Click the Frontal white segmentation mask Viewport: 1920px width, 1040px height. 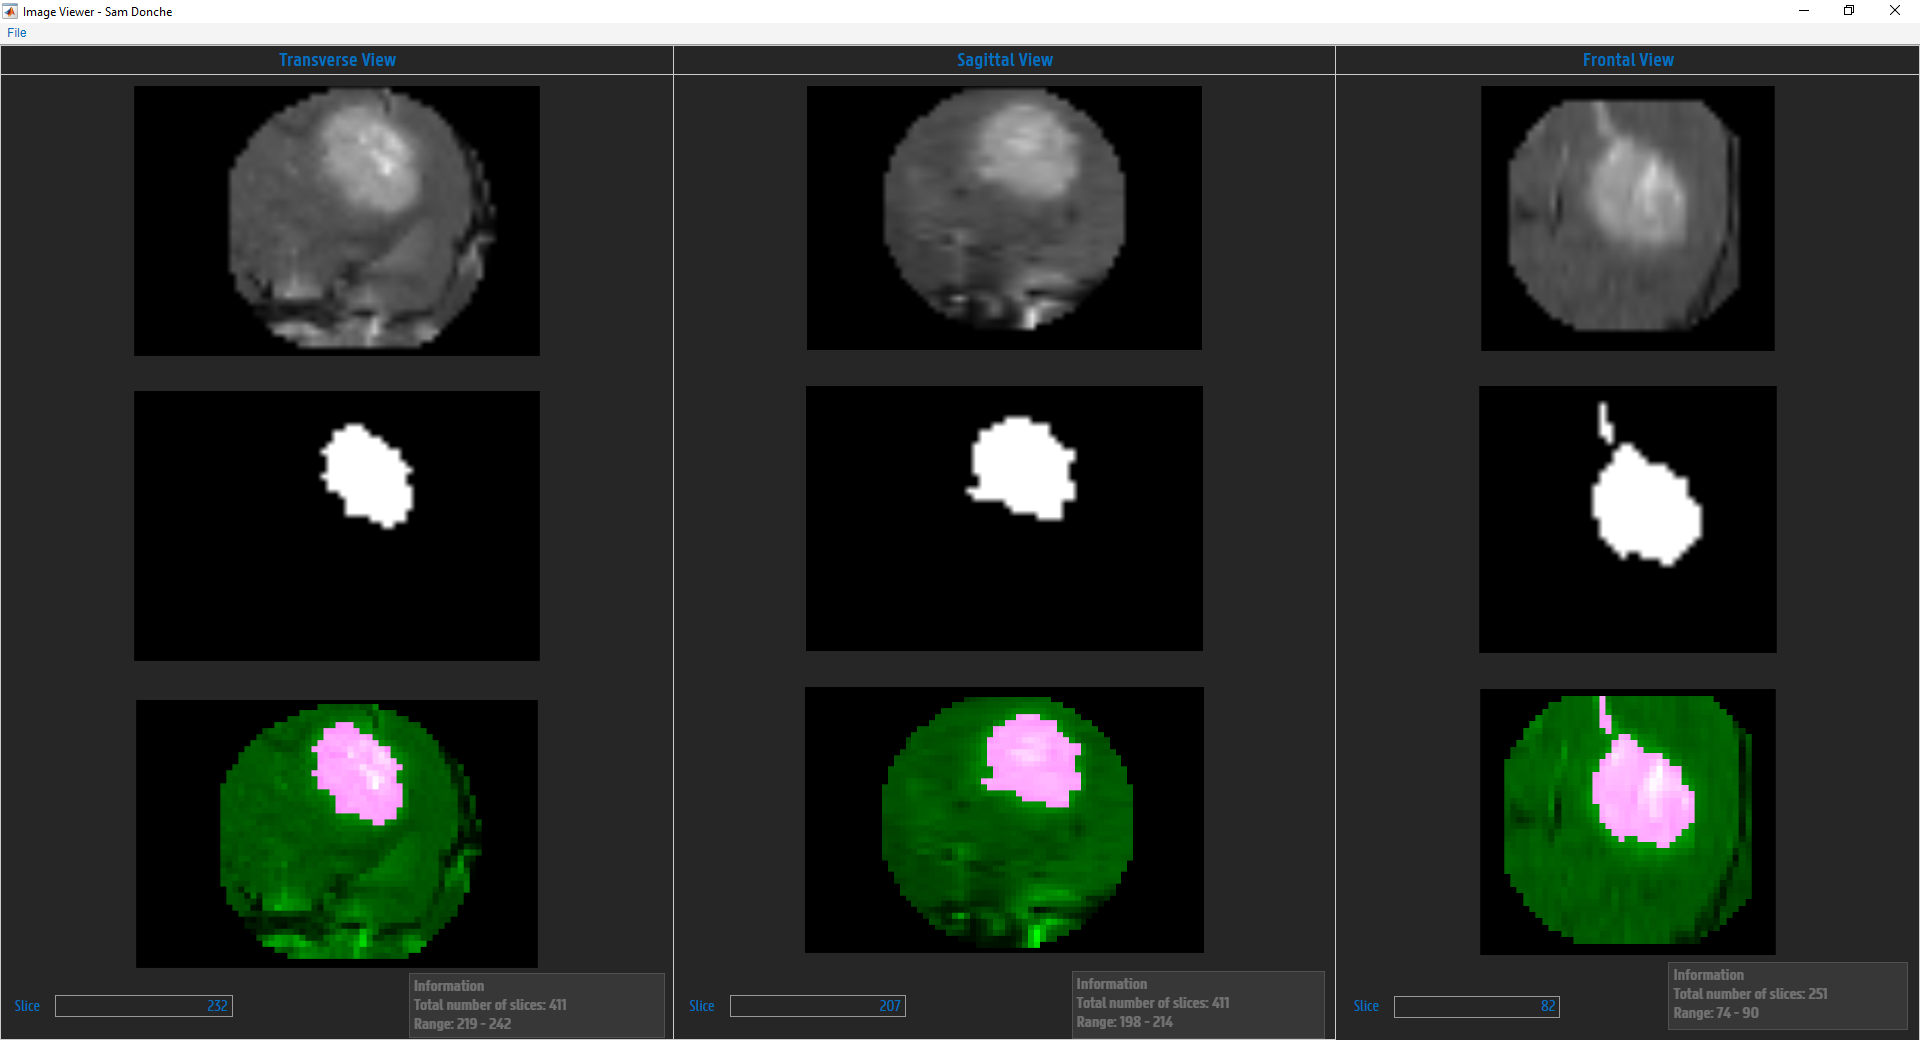[x=1628, y=520]
